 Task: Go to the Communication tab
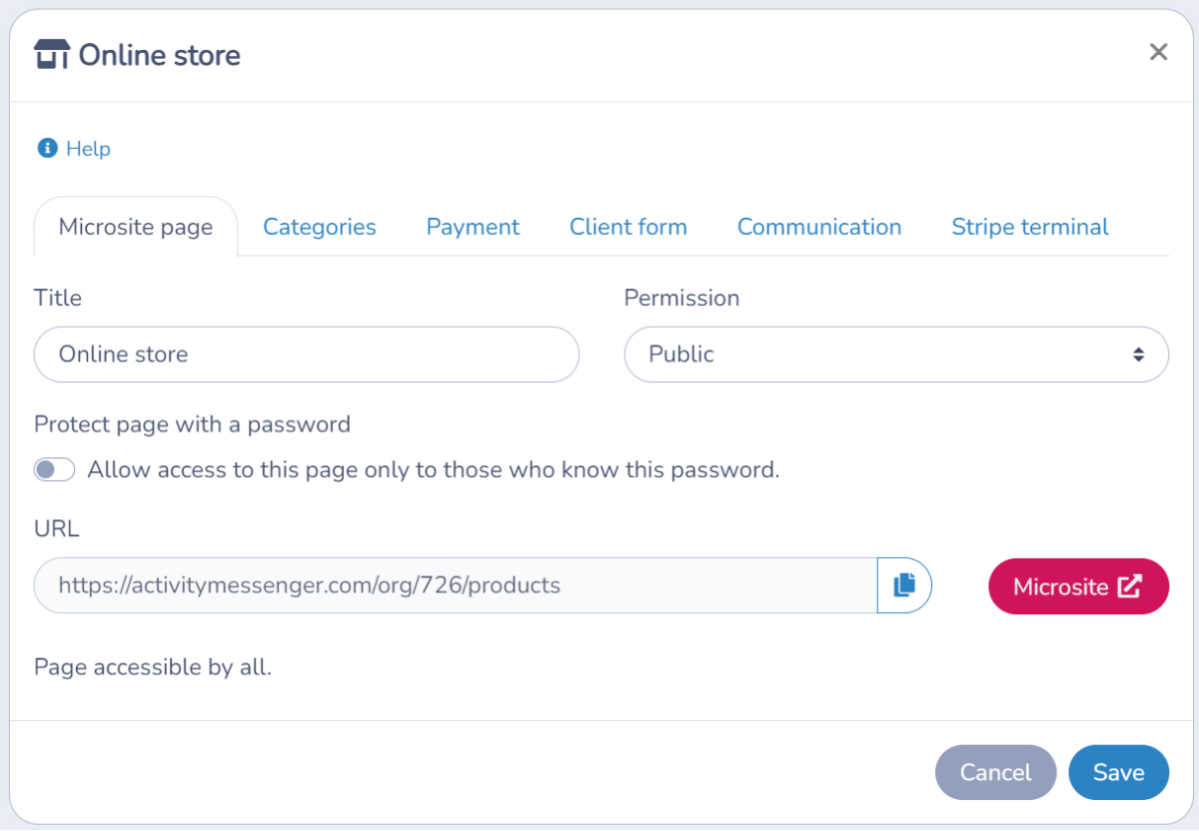(819, 227)
